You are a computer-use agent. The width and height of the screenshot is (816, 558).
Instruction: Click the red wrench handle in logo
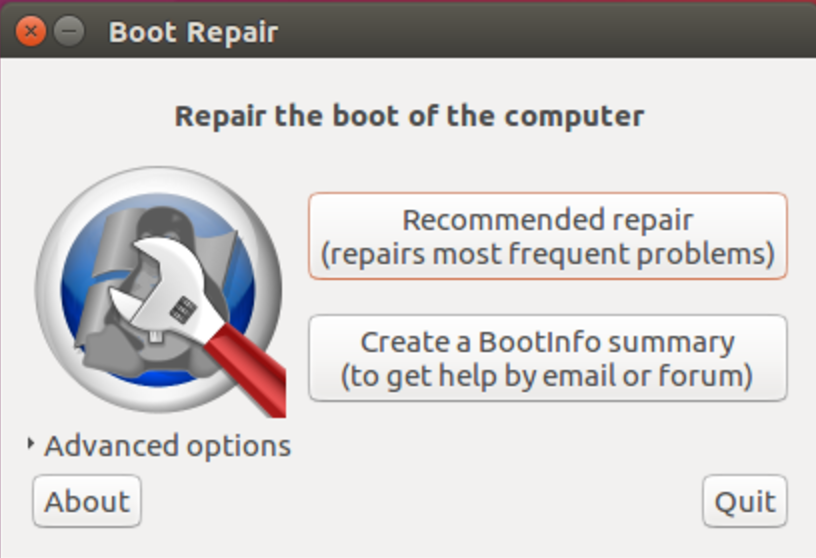pyautogui.click(x=247, y=370)
